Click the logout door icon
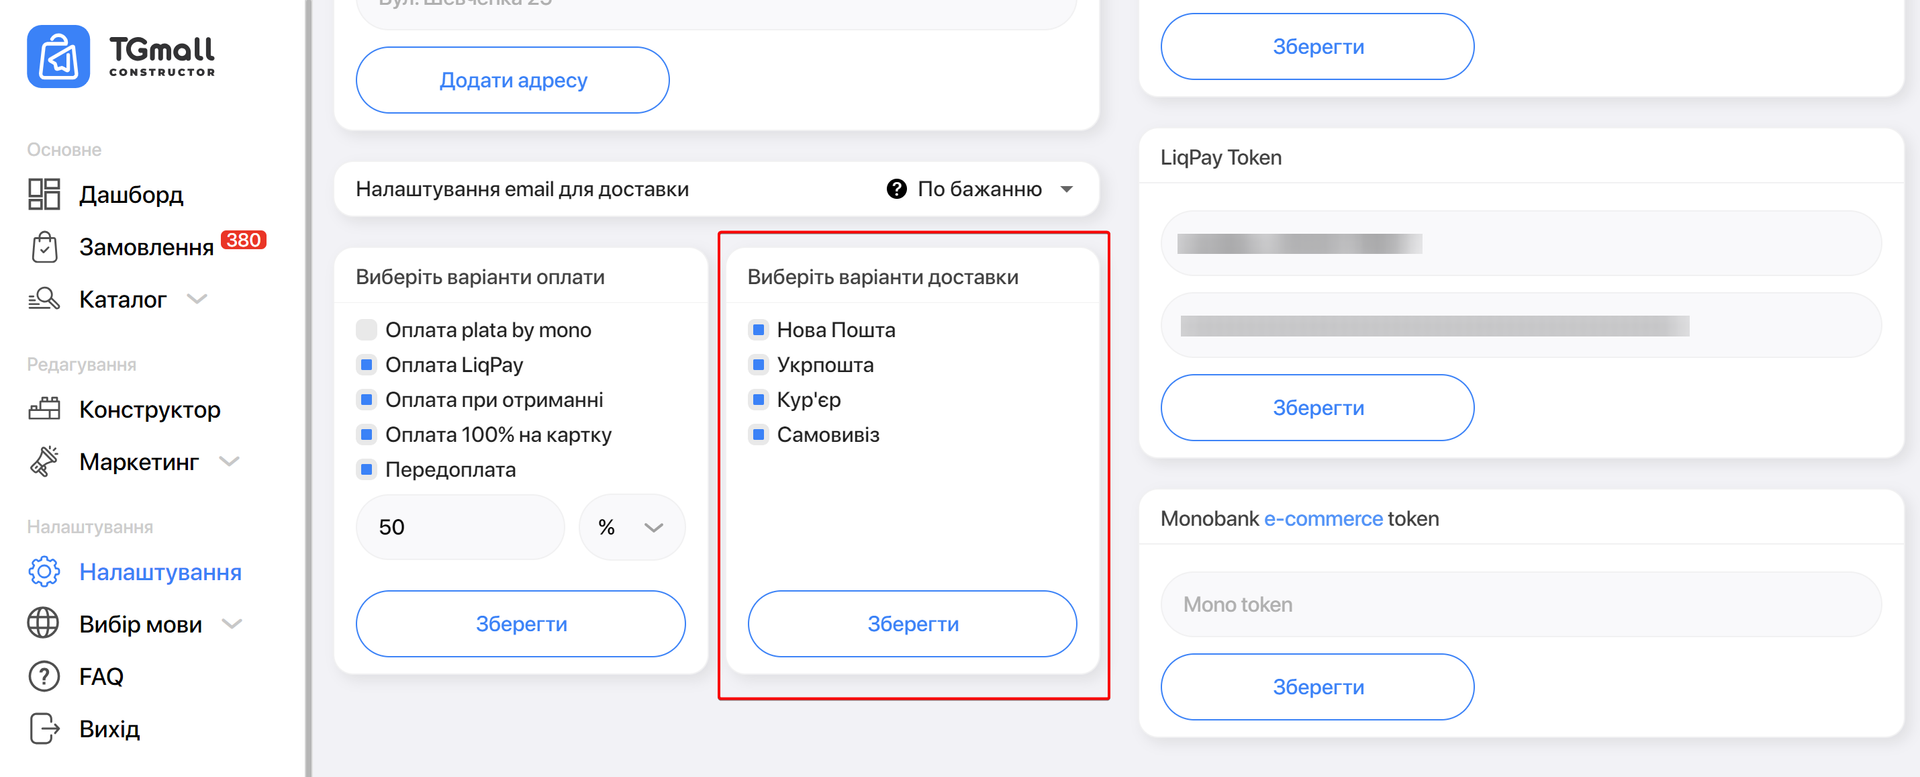This screenshot has width=1920, height=777. tap(44, 729)
